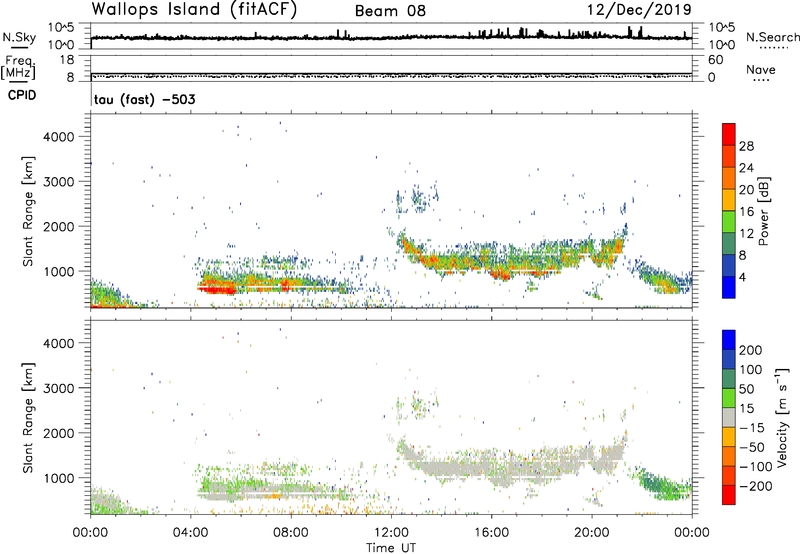
Task: Click the "200" value on velocity color bar
Action: [751, 350]
